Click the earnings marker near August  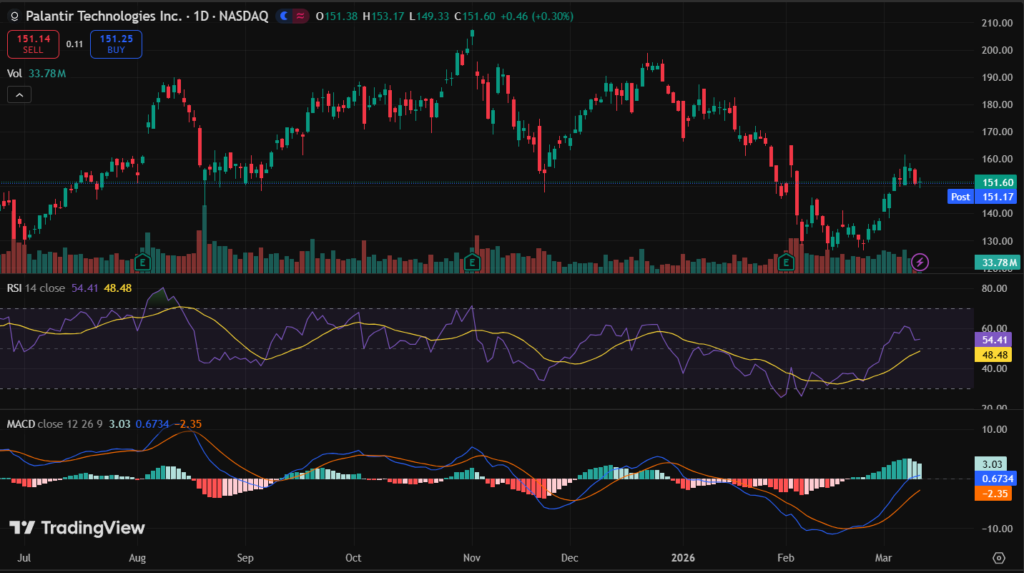coord(142,262)
